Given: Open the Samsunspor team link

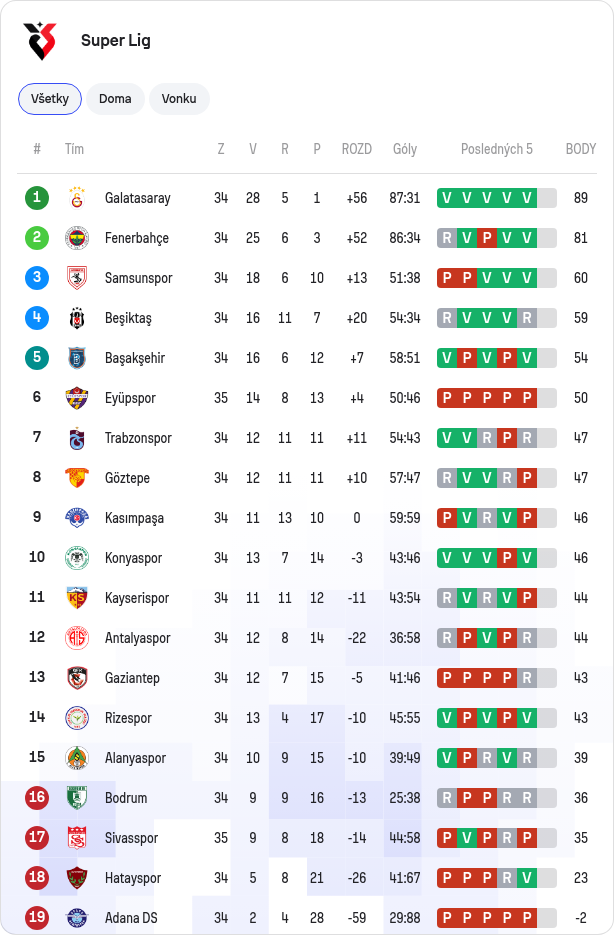Looking at the screenshot, I should click(x=138, y=278).
